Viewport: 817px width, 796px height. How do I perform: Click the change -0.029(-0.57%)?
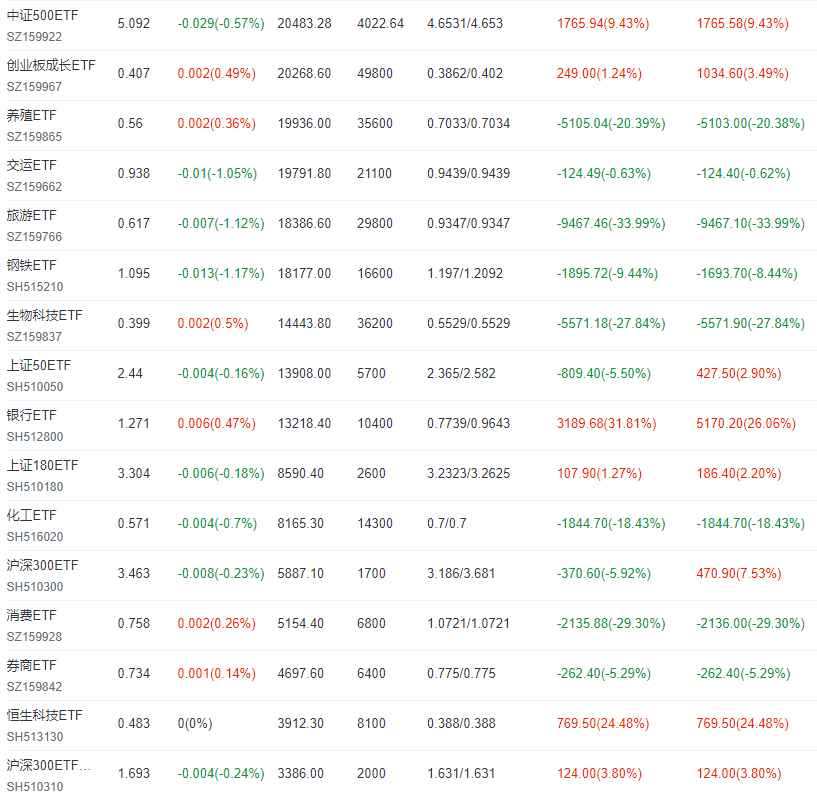pos(221,24)
